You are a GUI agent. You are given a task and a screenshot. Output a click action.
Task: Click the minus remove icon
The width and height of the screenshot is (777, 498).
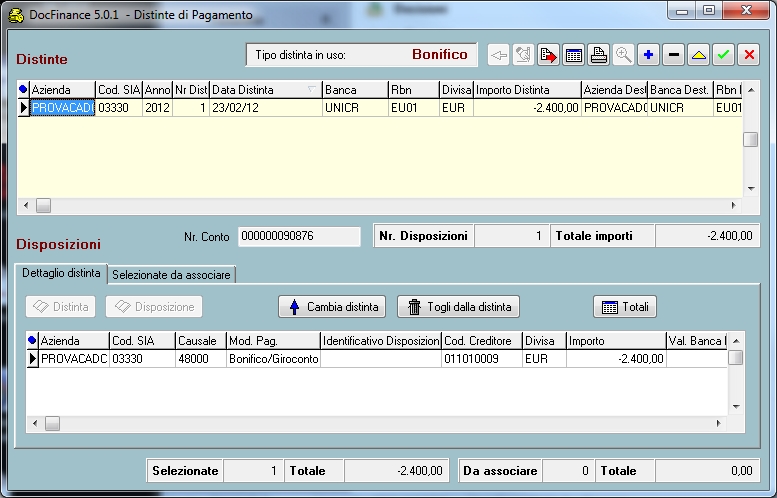pos(673,55)
